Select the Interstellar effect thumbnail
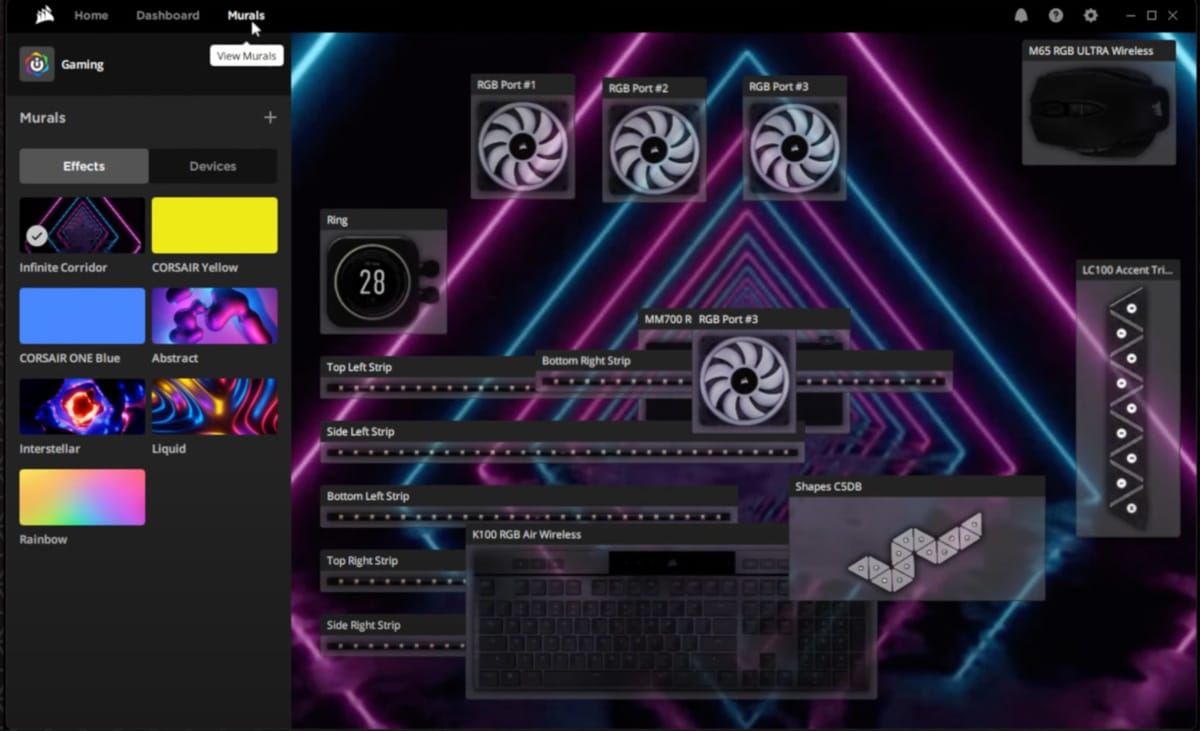1200x731 pixels. tap(81, 405)
